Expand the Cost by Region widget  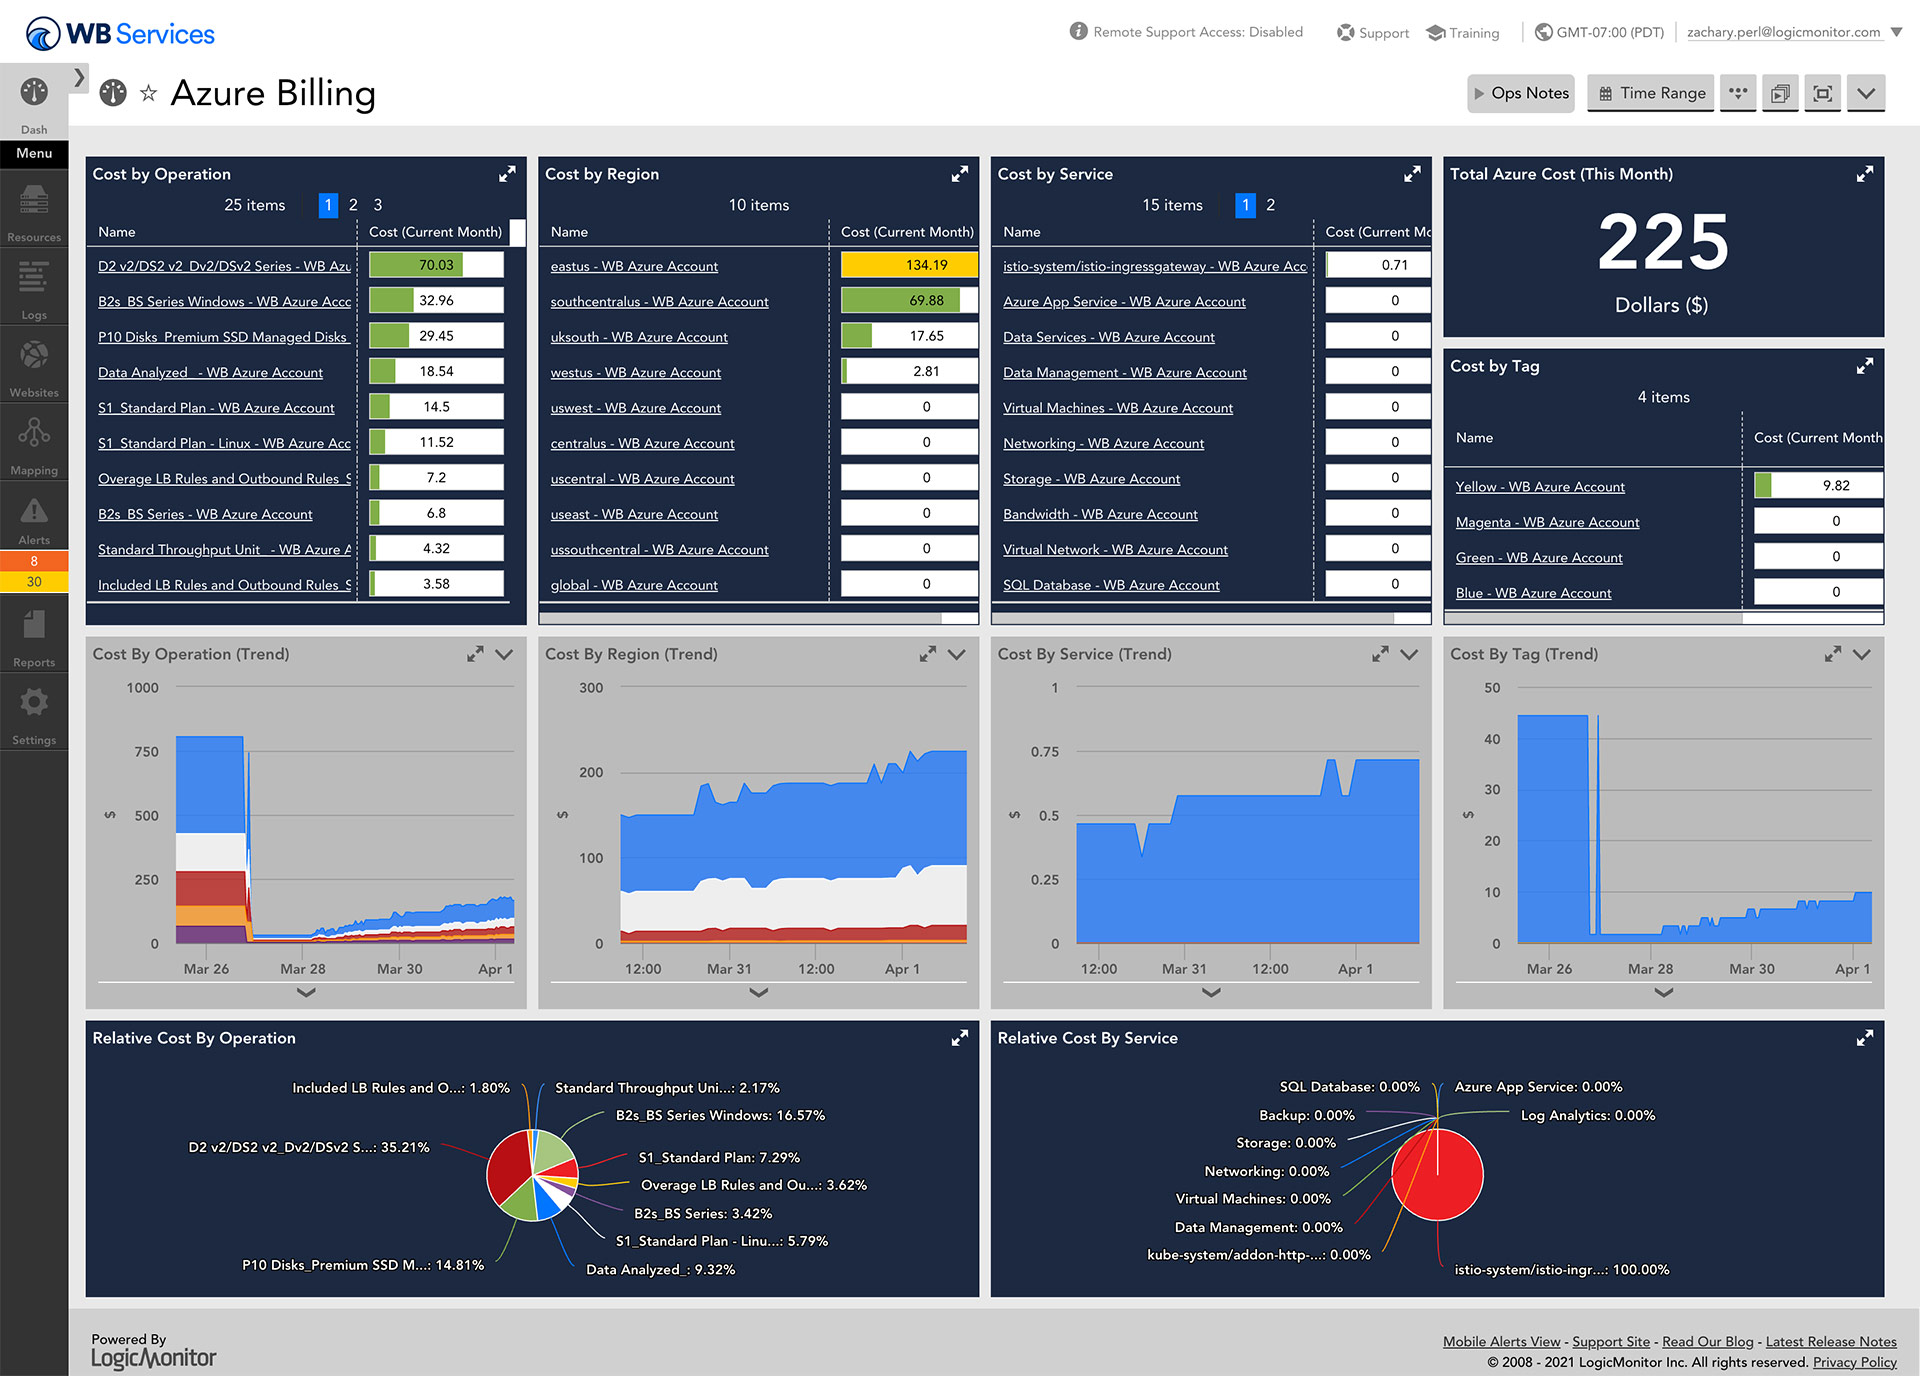(960, 174)
